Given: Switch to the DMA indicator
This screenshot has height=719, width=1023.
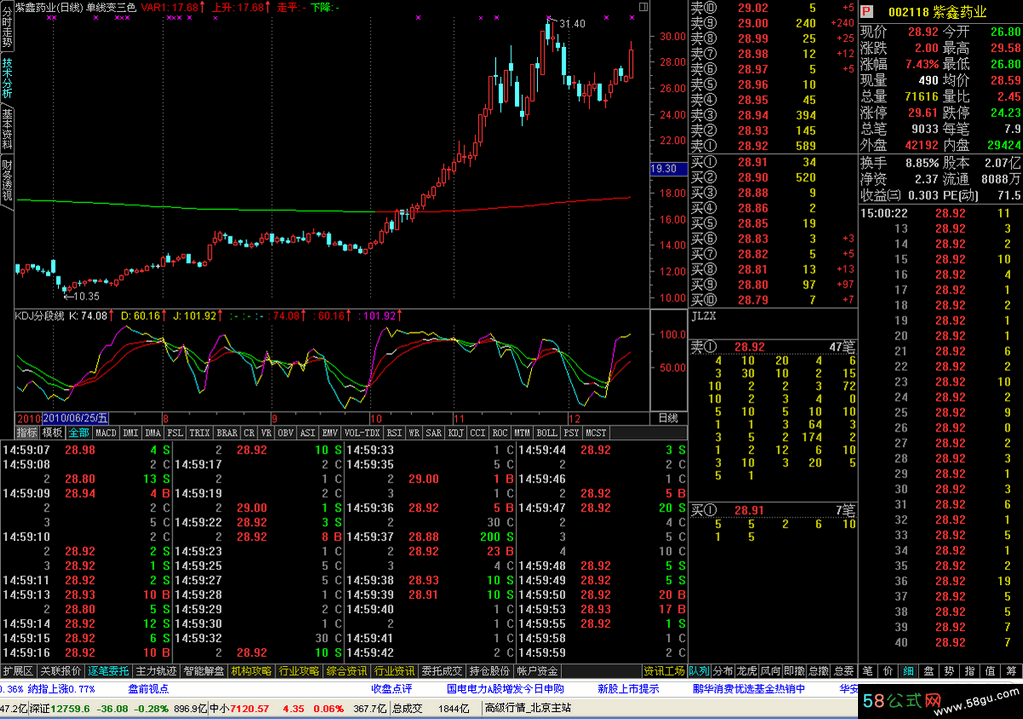Looking at the screenshot, I should pos(153,433).
